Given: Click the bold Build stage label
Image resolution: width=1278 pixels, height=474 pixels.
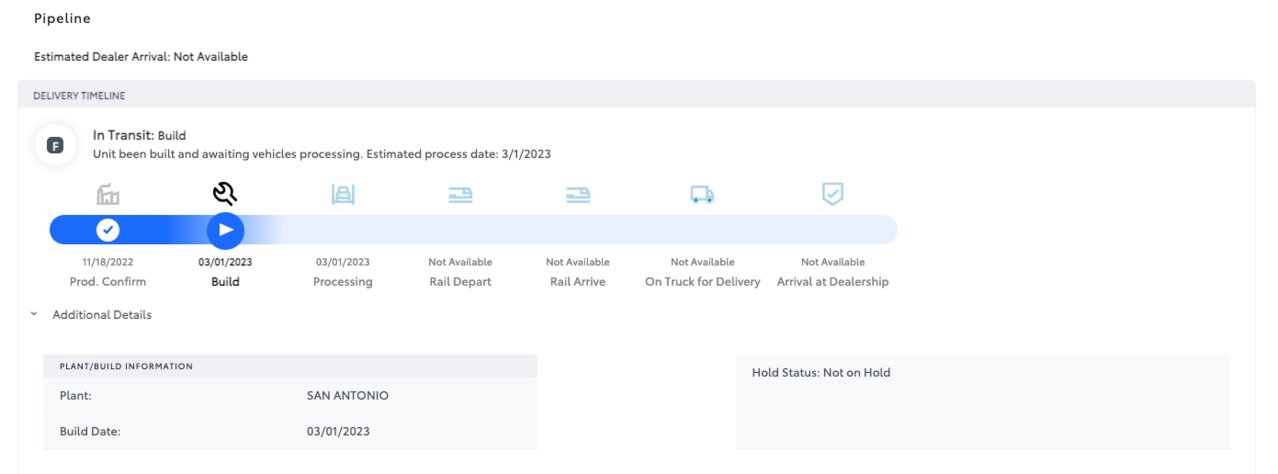Looking at the screenshot, I should (x=226, y=282).
